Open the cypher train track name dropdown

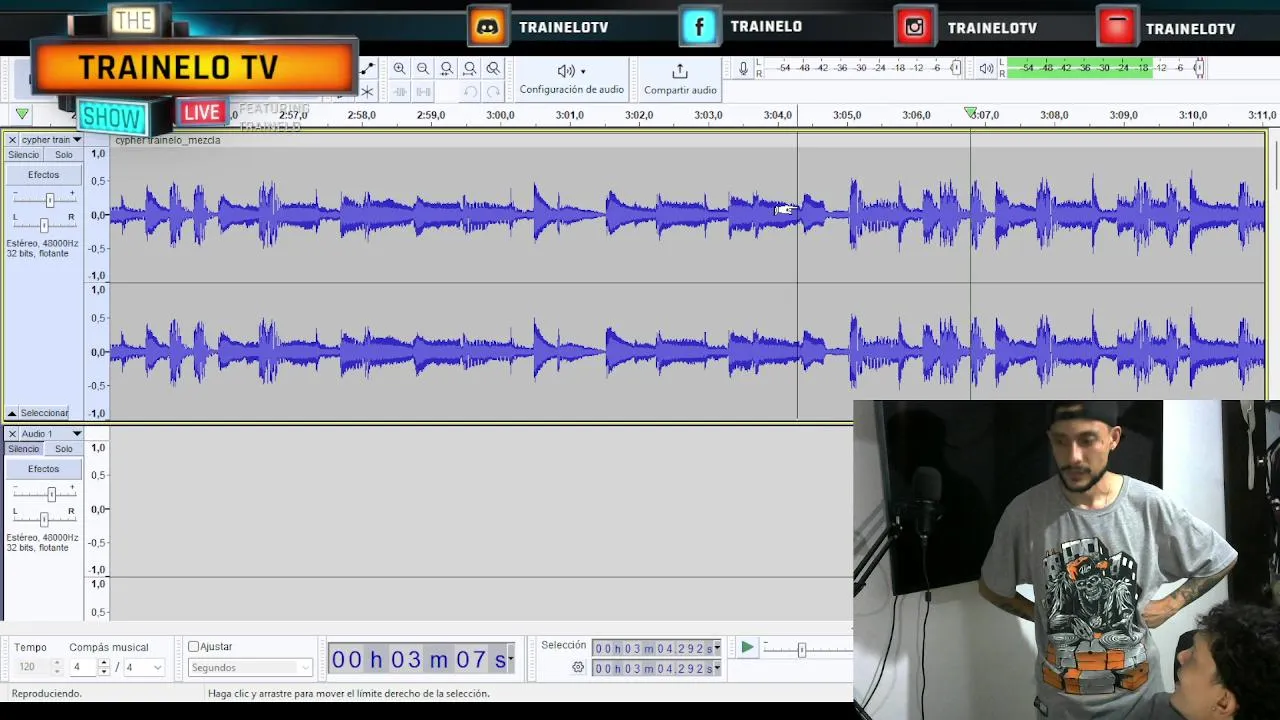click(x=76, y=140)
